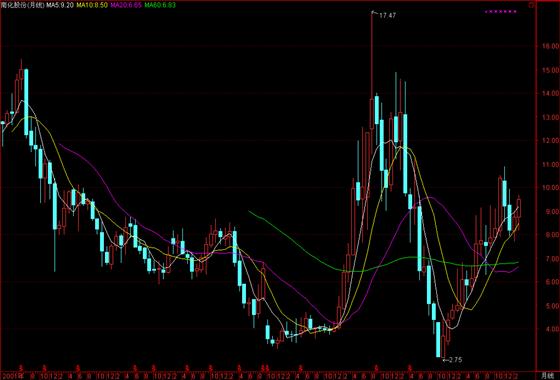Select the cyan candlestick at 2.75 low
This screenshot has height=380, width=560.
point(438,339)
